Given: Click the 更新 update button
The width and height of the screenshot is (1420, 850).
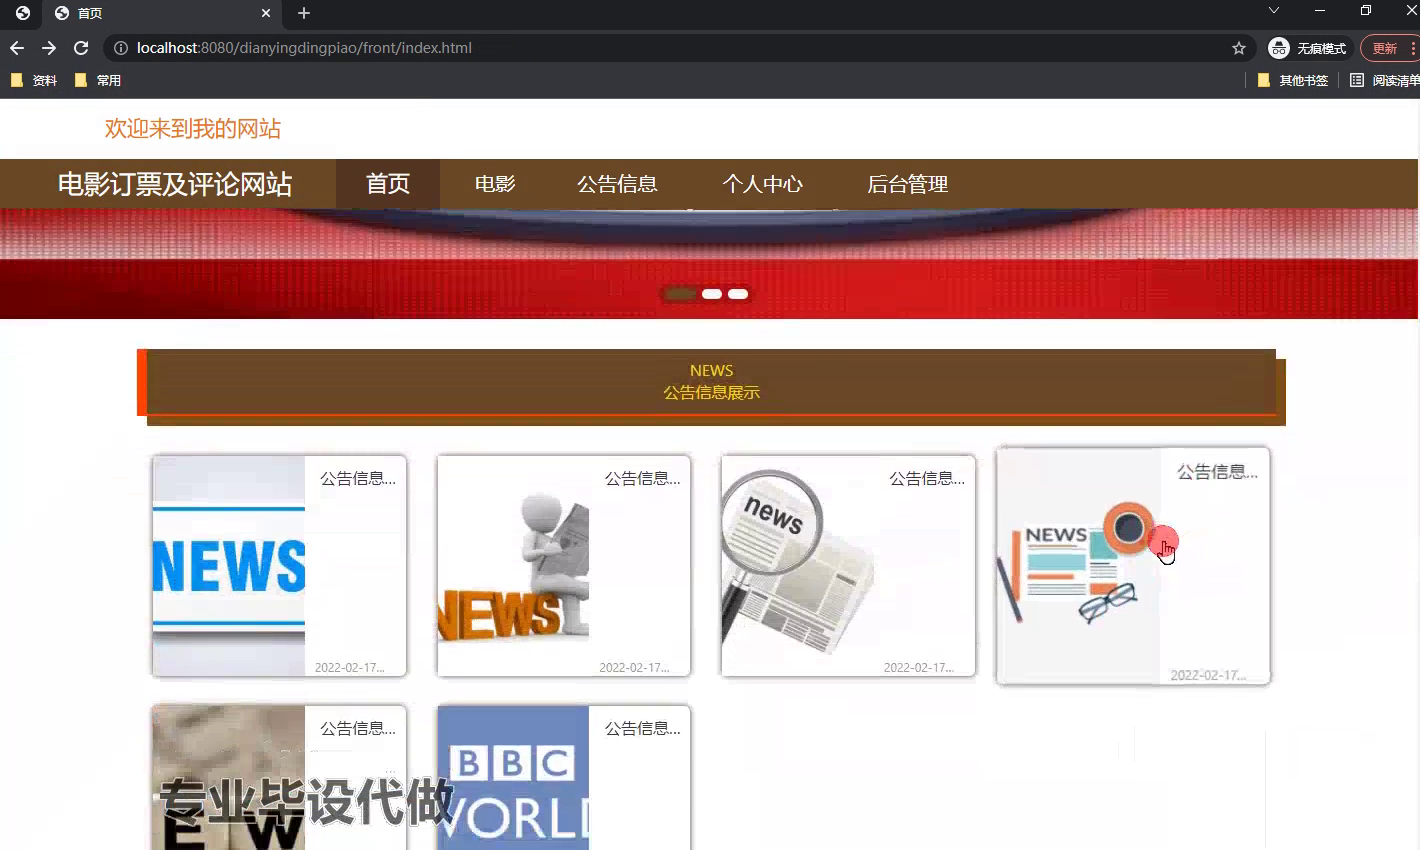Looking at the screenshot, I should point(1388,48).
